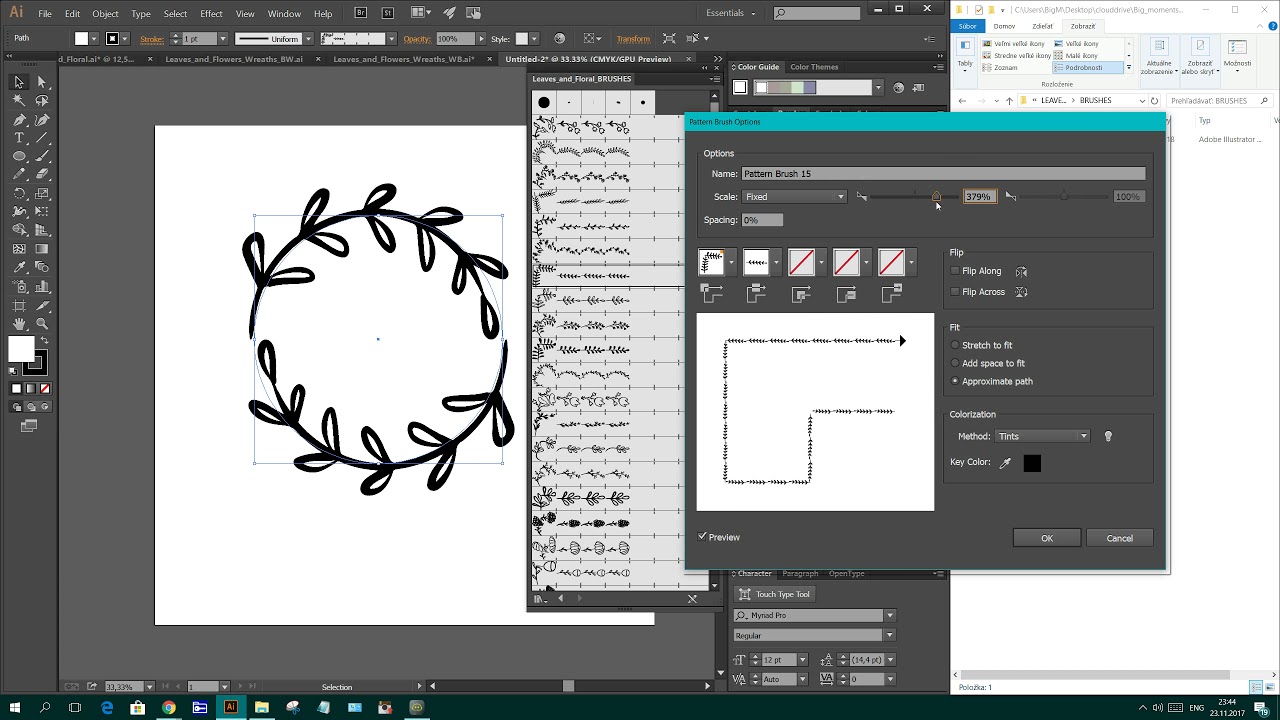Select the Pen tool
Screen dimensions: 1280x720
[19, 120]
